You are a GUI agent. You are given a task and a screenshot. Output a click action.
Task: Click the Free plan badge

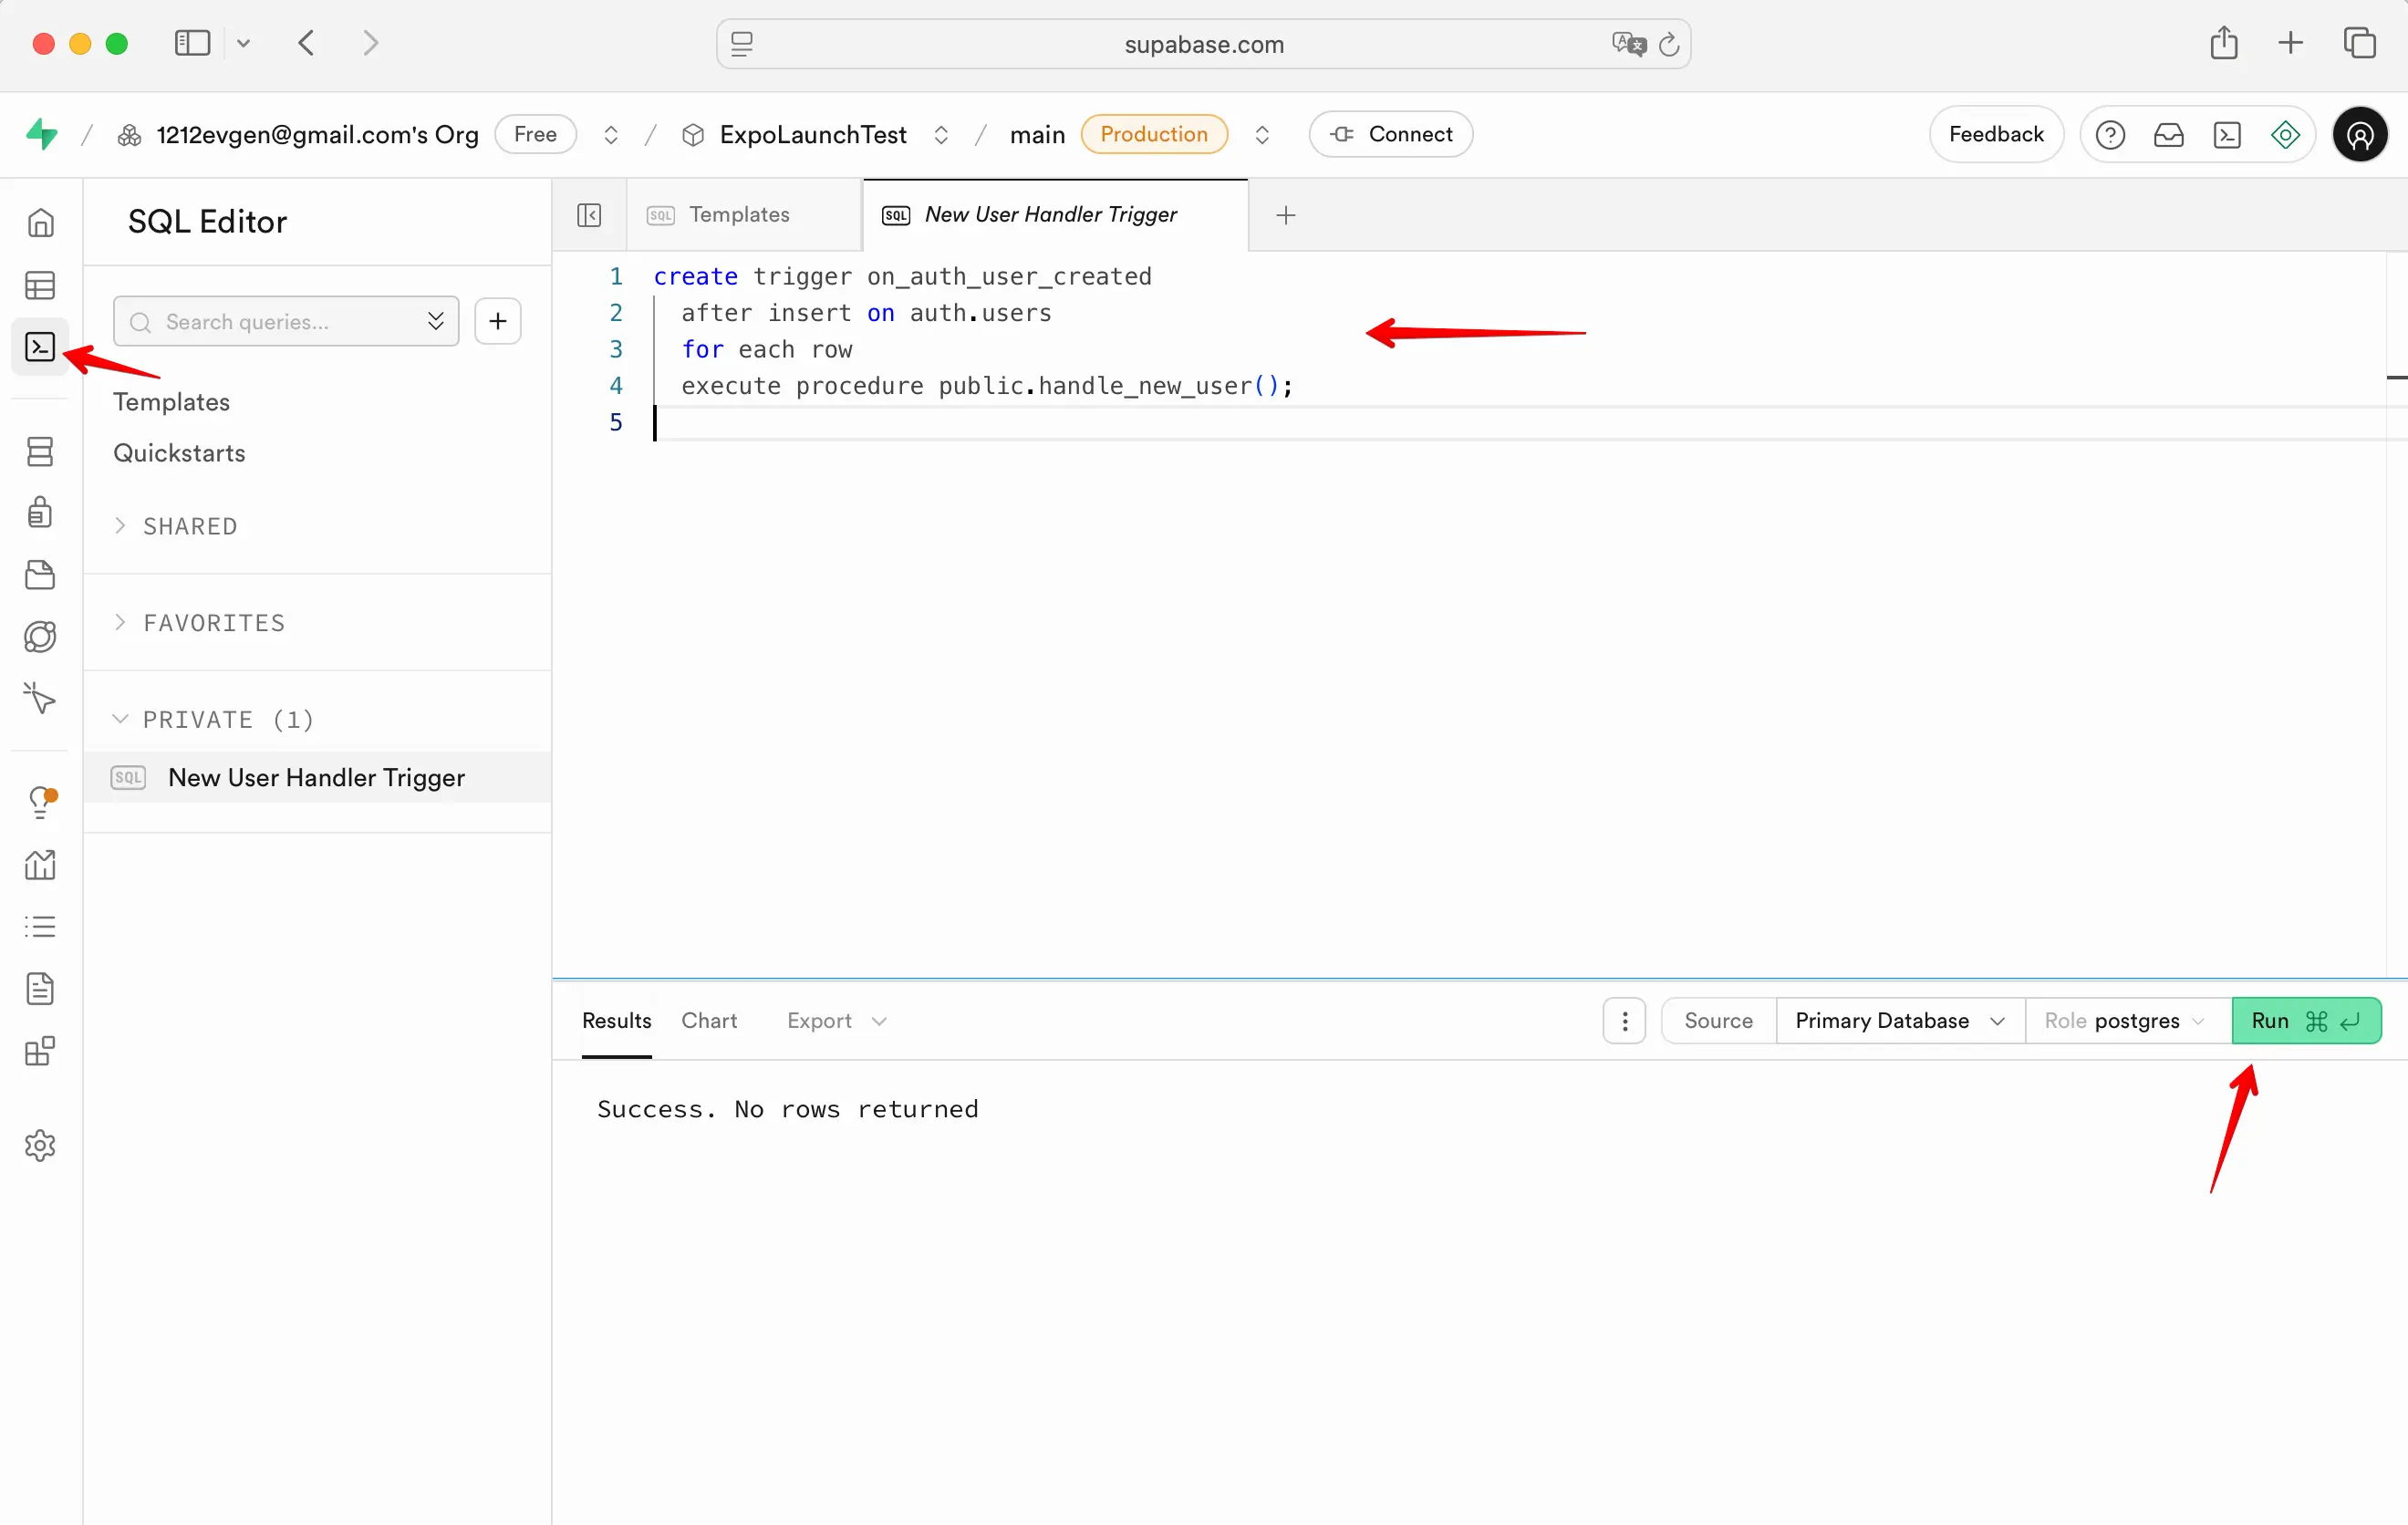coord(535,134)
